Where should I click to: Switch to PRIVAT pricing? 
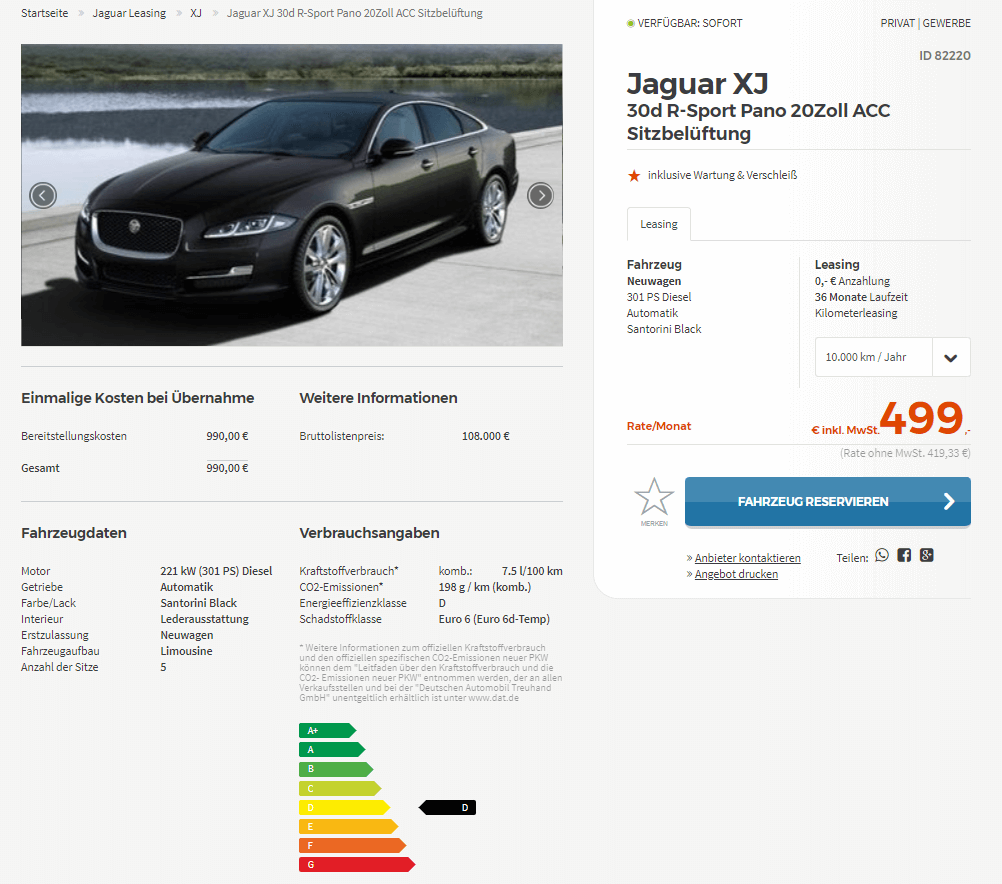pos(897,23)
